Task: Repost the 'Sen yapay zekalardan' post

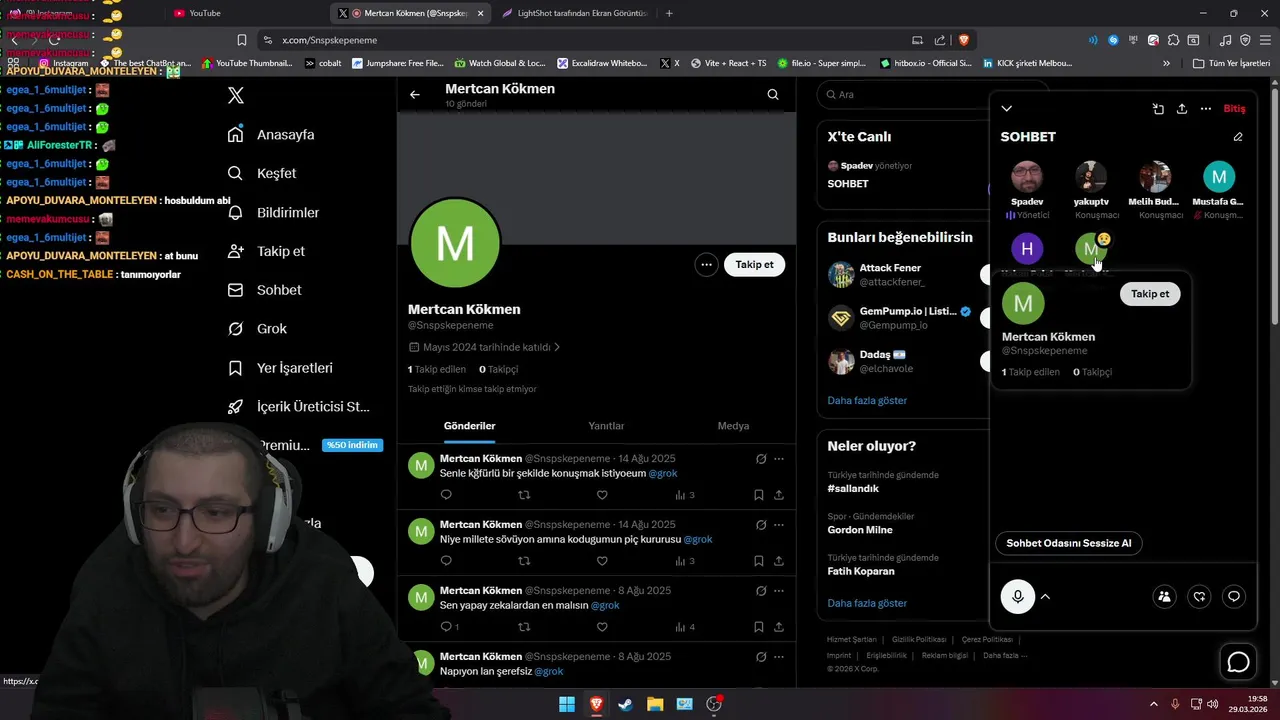Action: point(524,627)
